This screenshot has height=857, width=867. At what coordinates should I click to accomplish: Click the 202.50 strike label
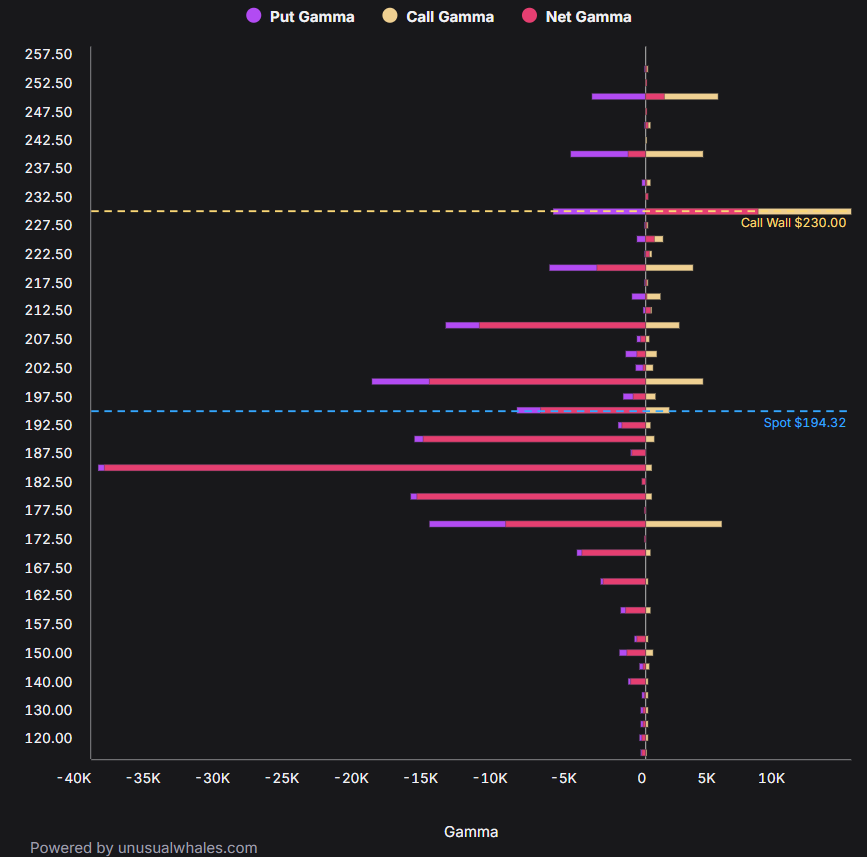point(49,368)
